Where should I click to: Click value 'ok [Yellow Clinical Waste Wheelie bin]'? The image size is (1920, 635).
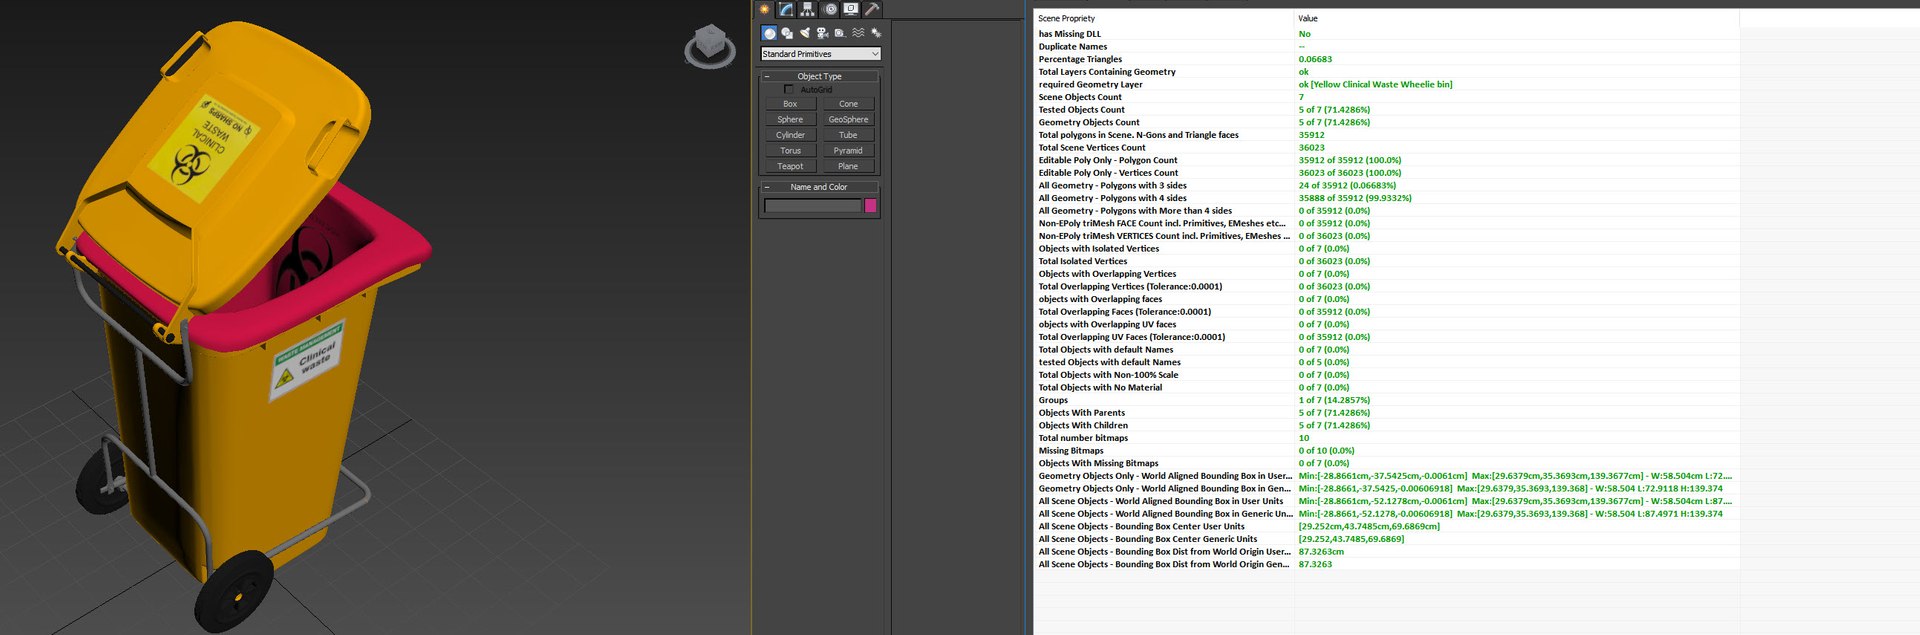point(1375,85)
